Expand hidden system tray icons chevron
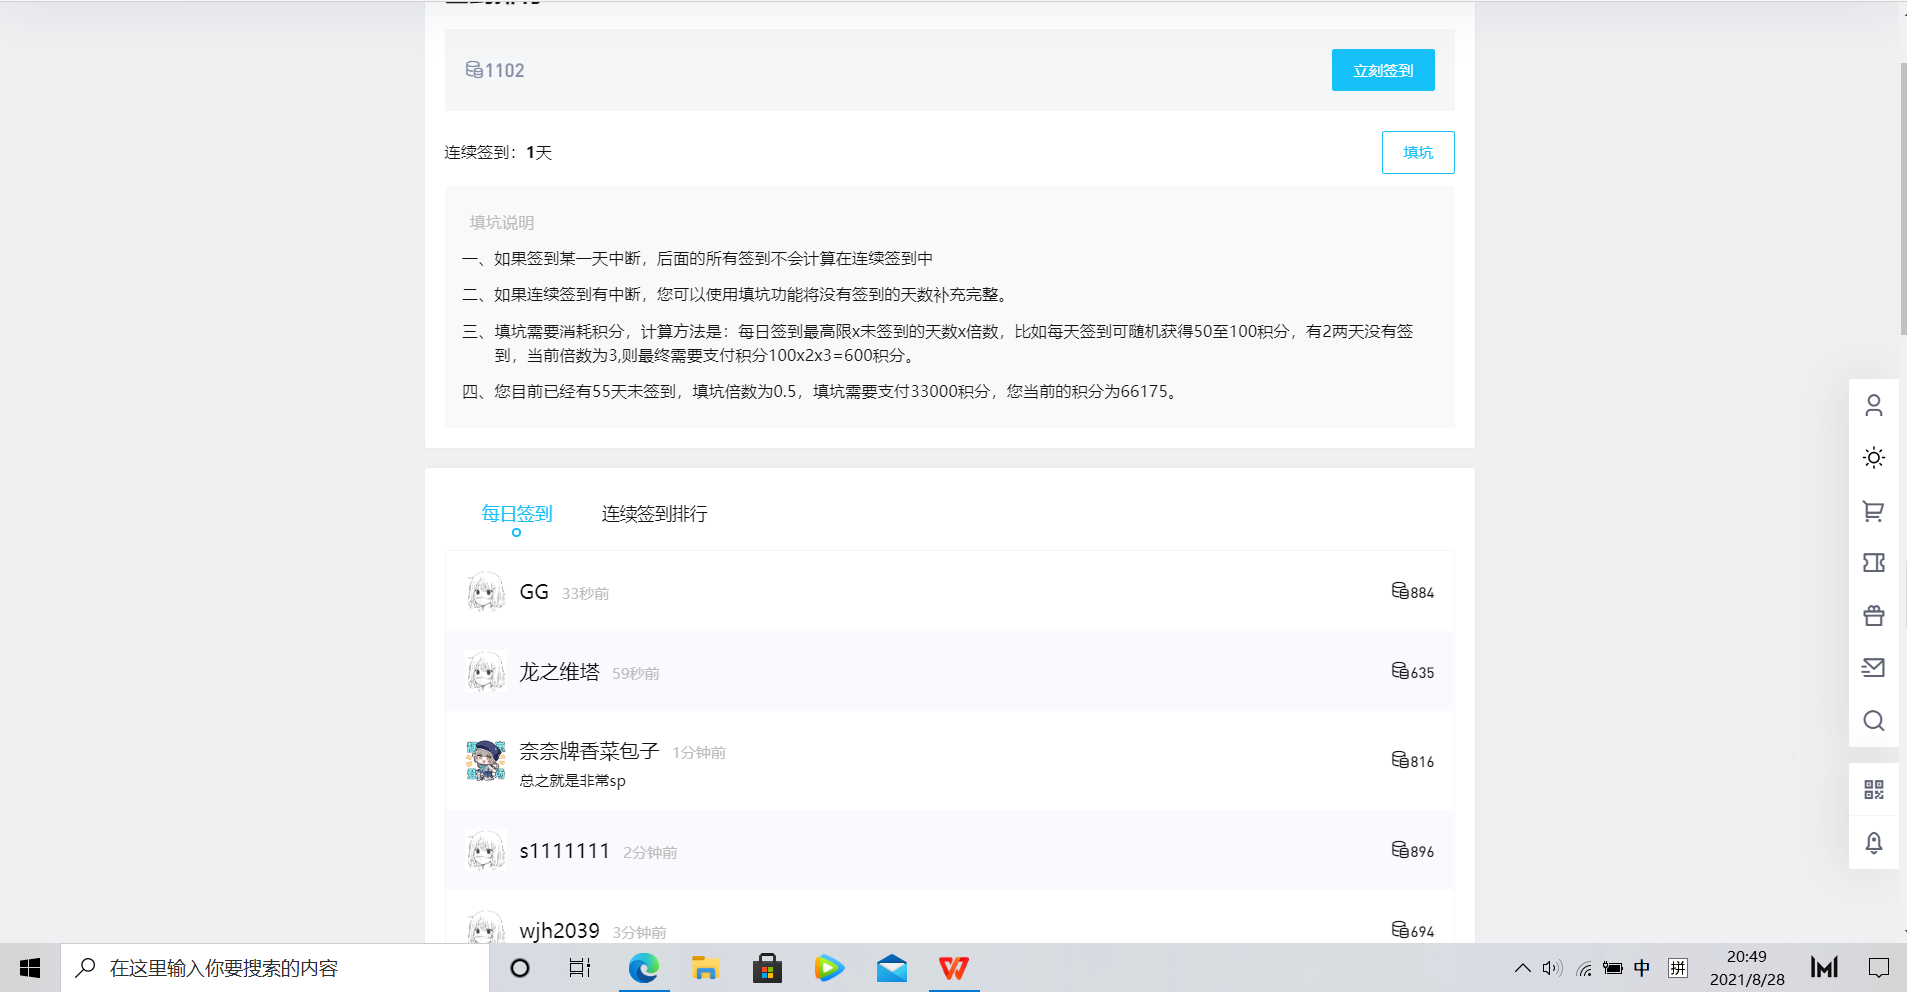 point(1522,968)
